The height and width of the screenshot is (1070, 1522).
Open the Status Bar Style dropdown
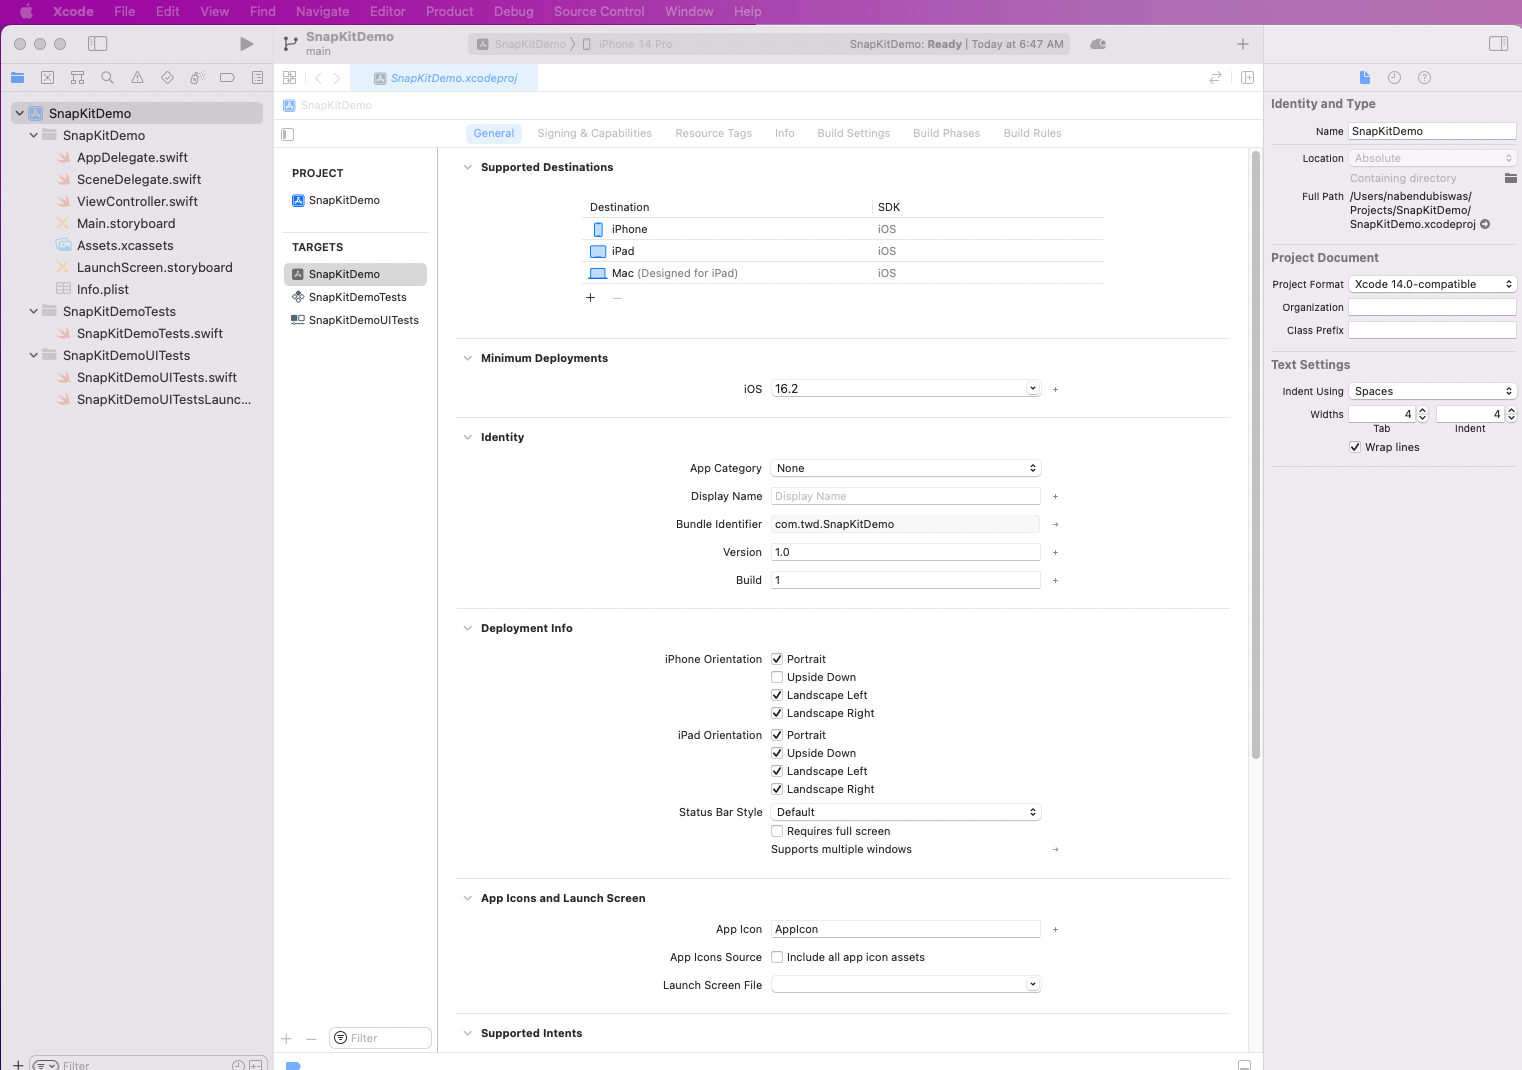coord(906,812)
